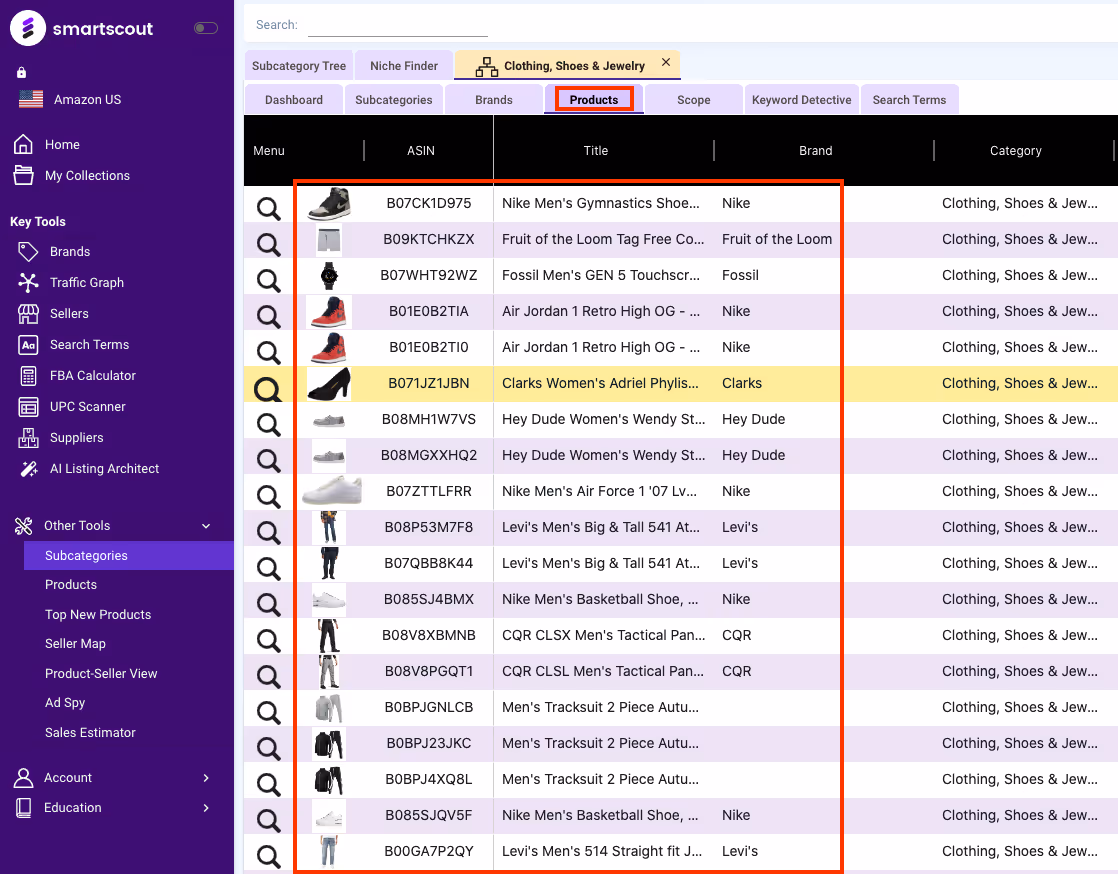This screenshot has width=1118, height=874.
Task: Open the My Collections folder icon
Action: (24, 175)
